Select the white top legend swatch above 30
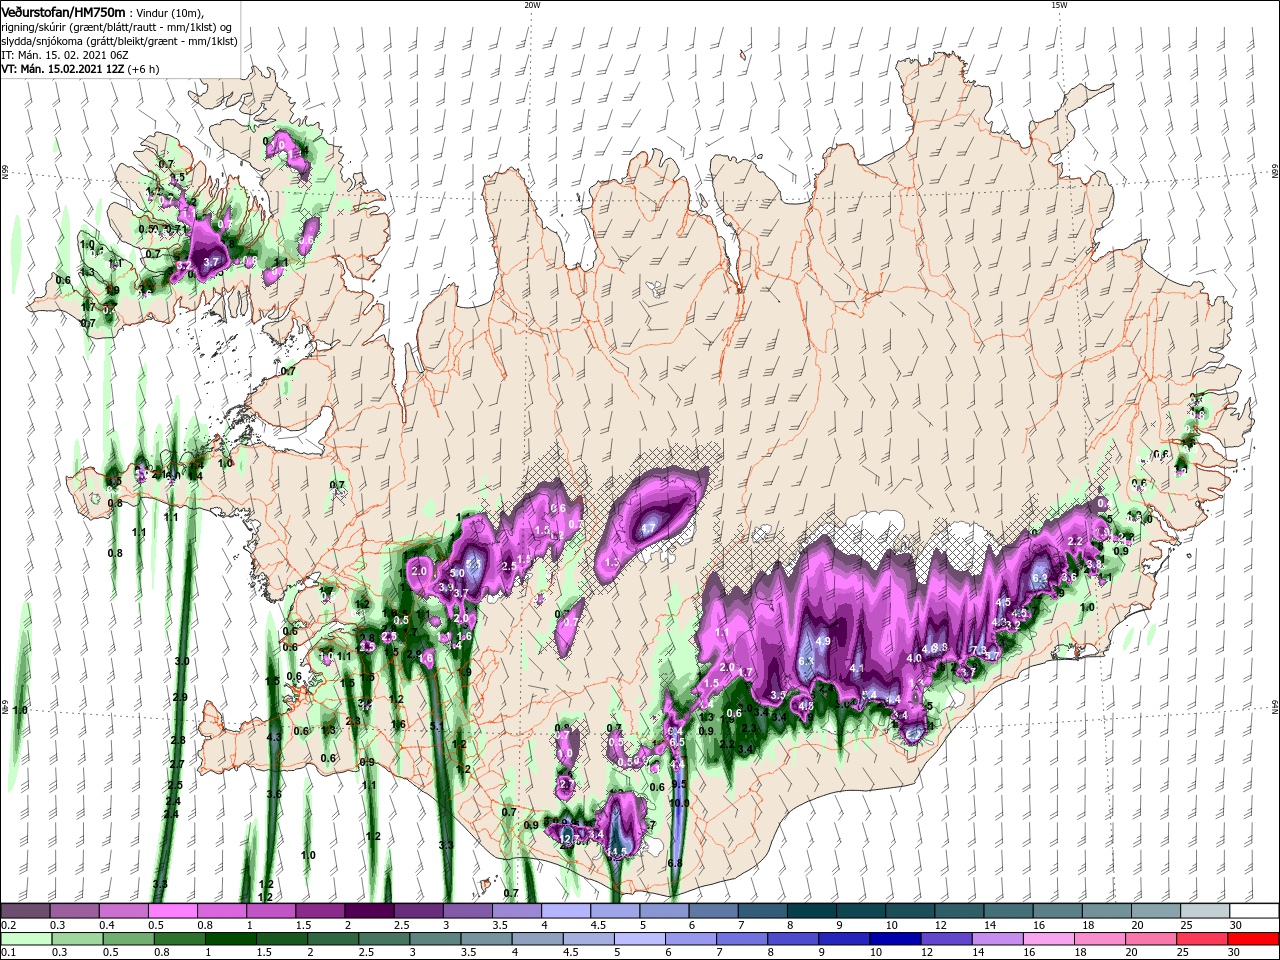Viewport: 1280px width, 960px height. coord(1255,910)
